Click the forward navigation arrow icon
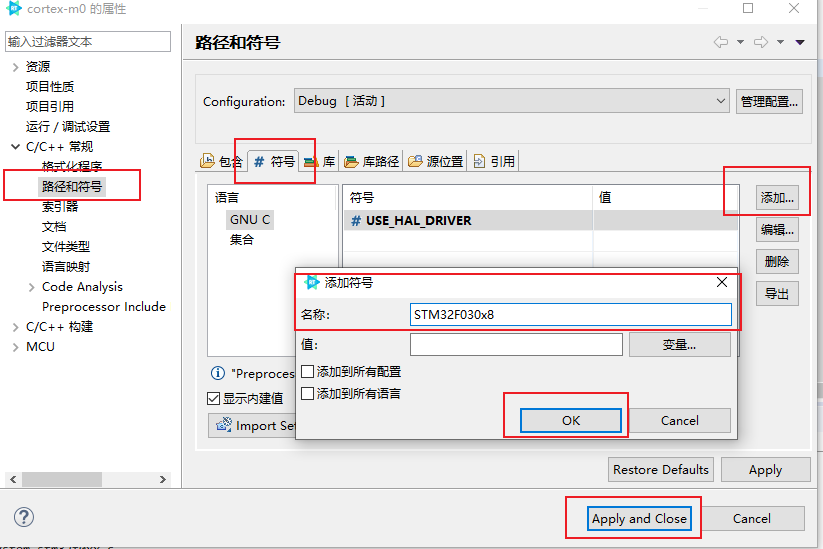 pos(760,42)
